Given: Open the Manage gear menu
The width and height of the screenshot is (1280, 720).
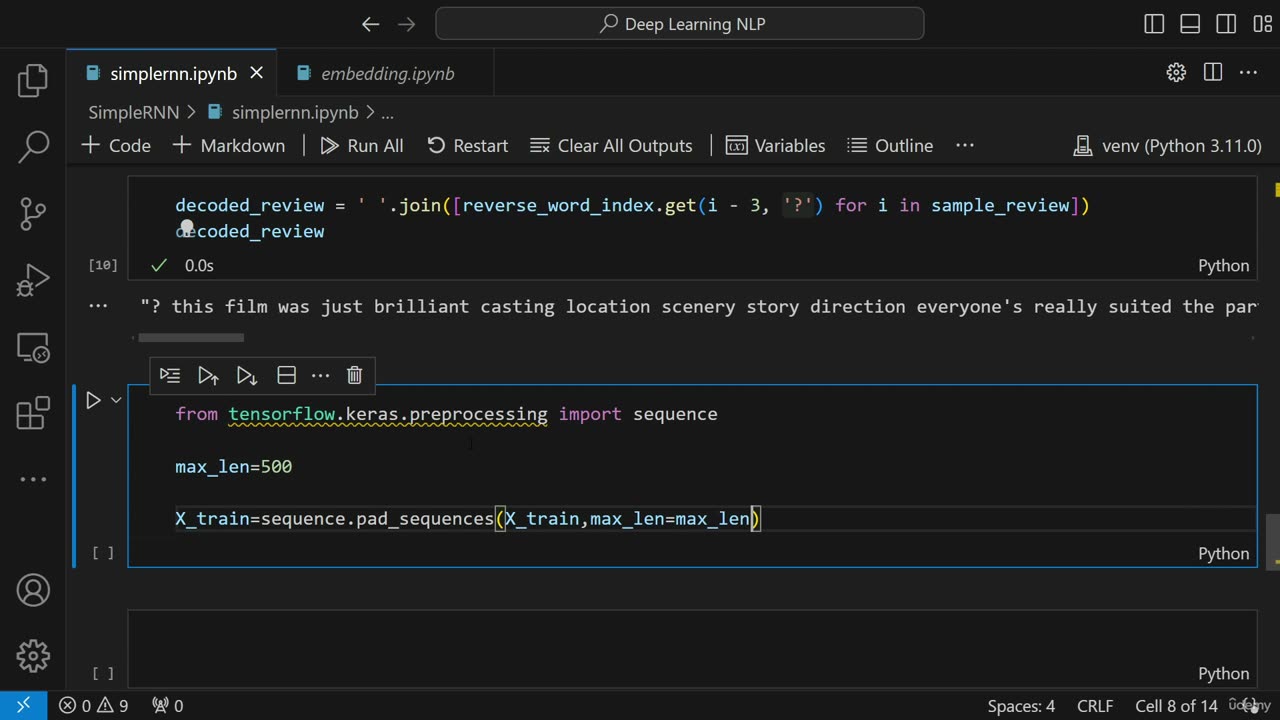Looking at the screenshot, I should (33, 656).
